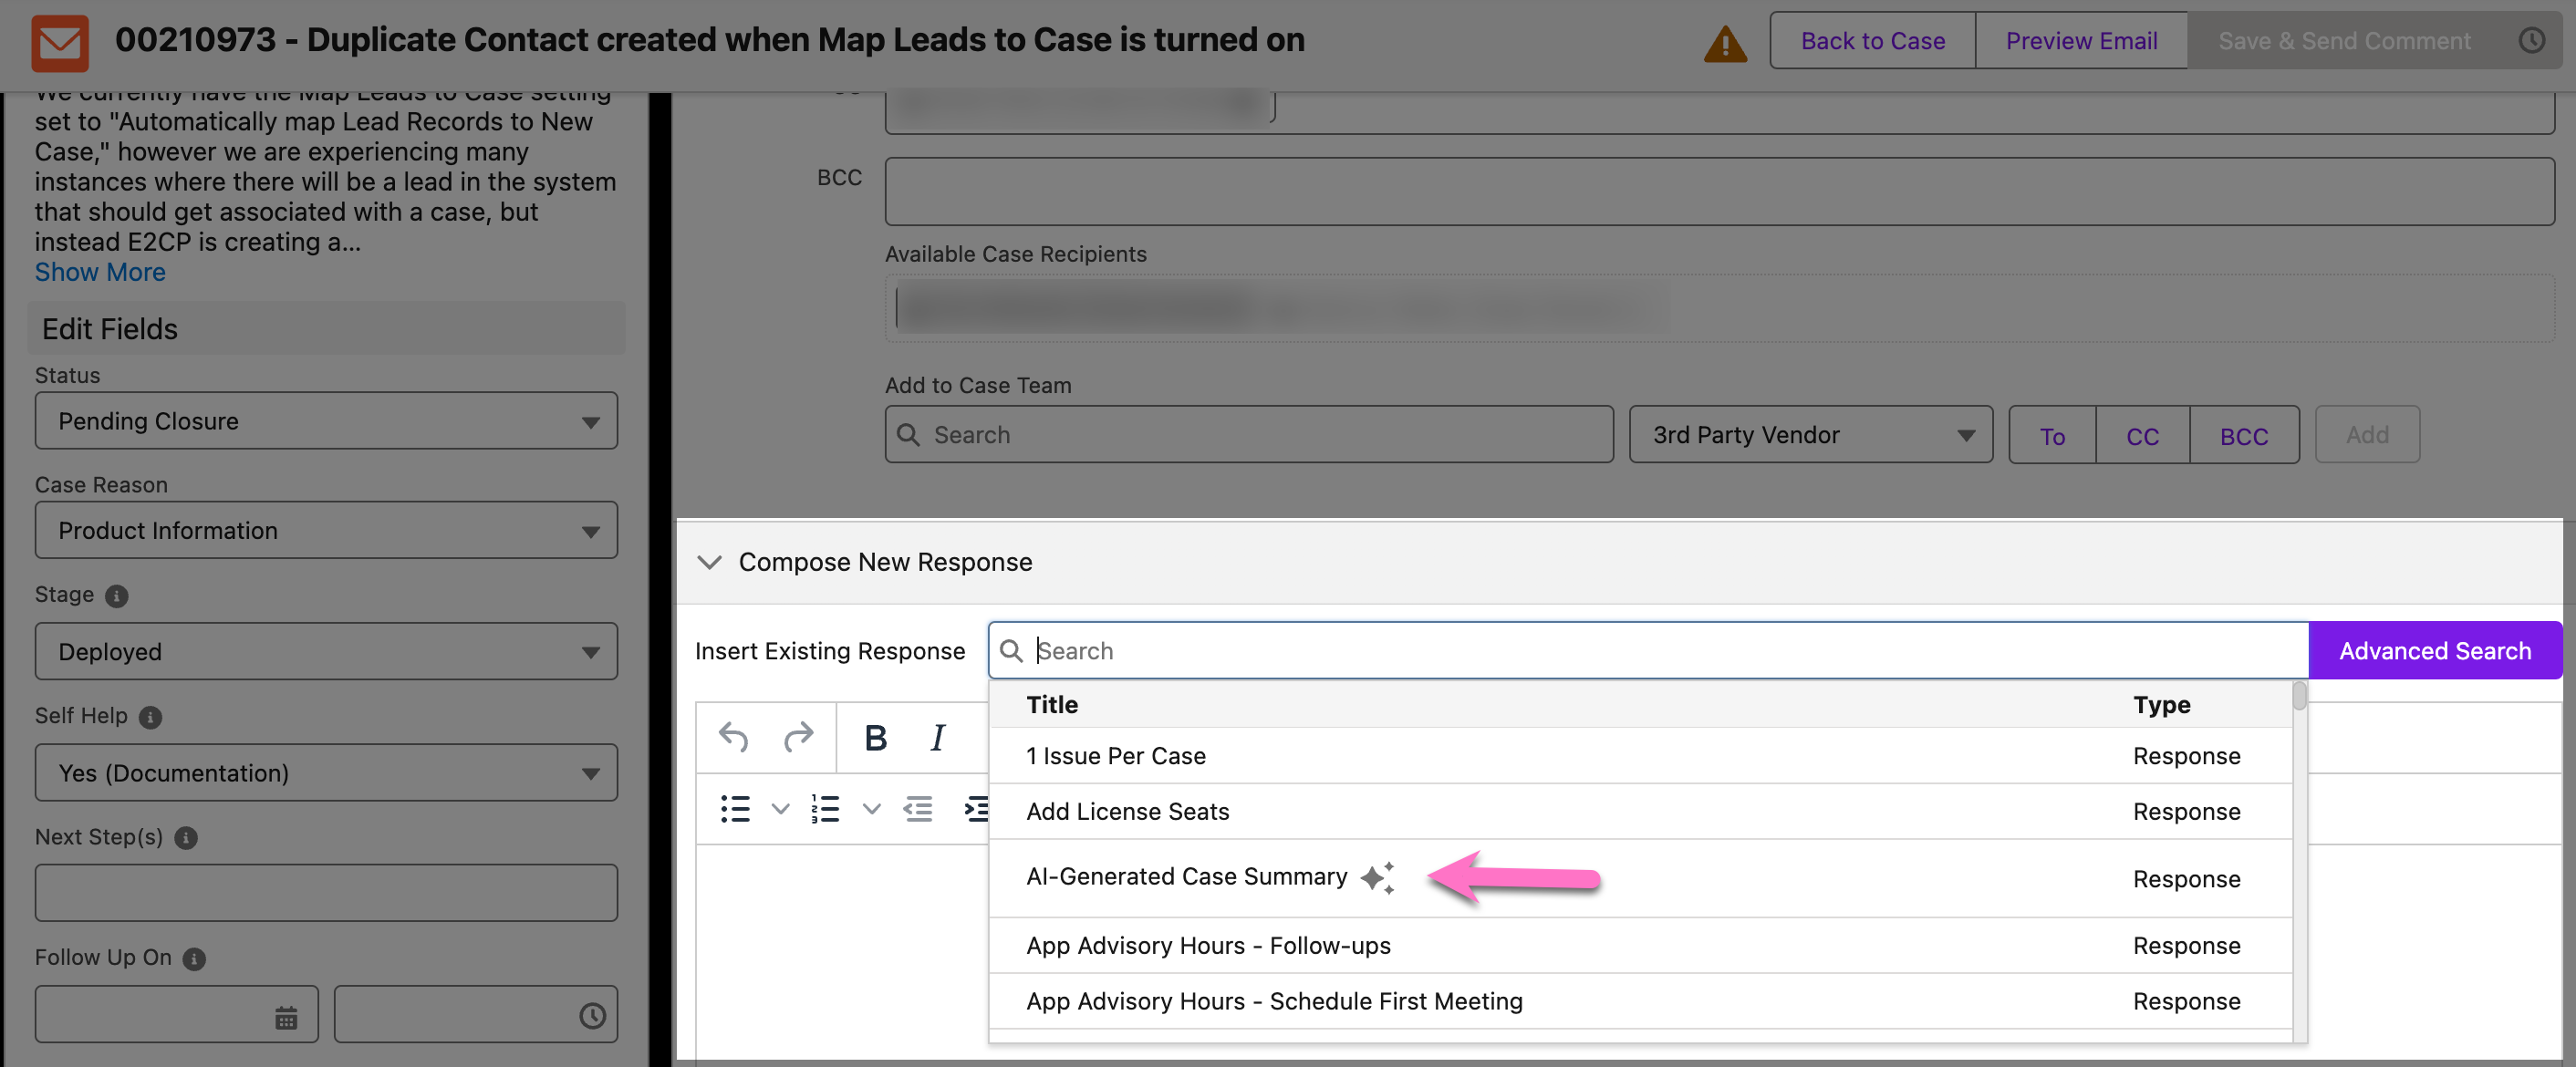This screenshot has height=1067, width=2576.
Task: Click the Stage info icon
Action: tap(117, 596)
